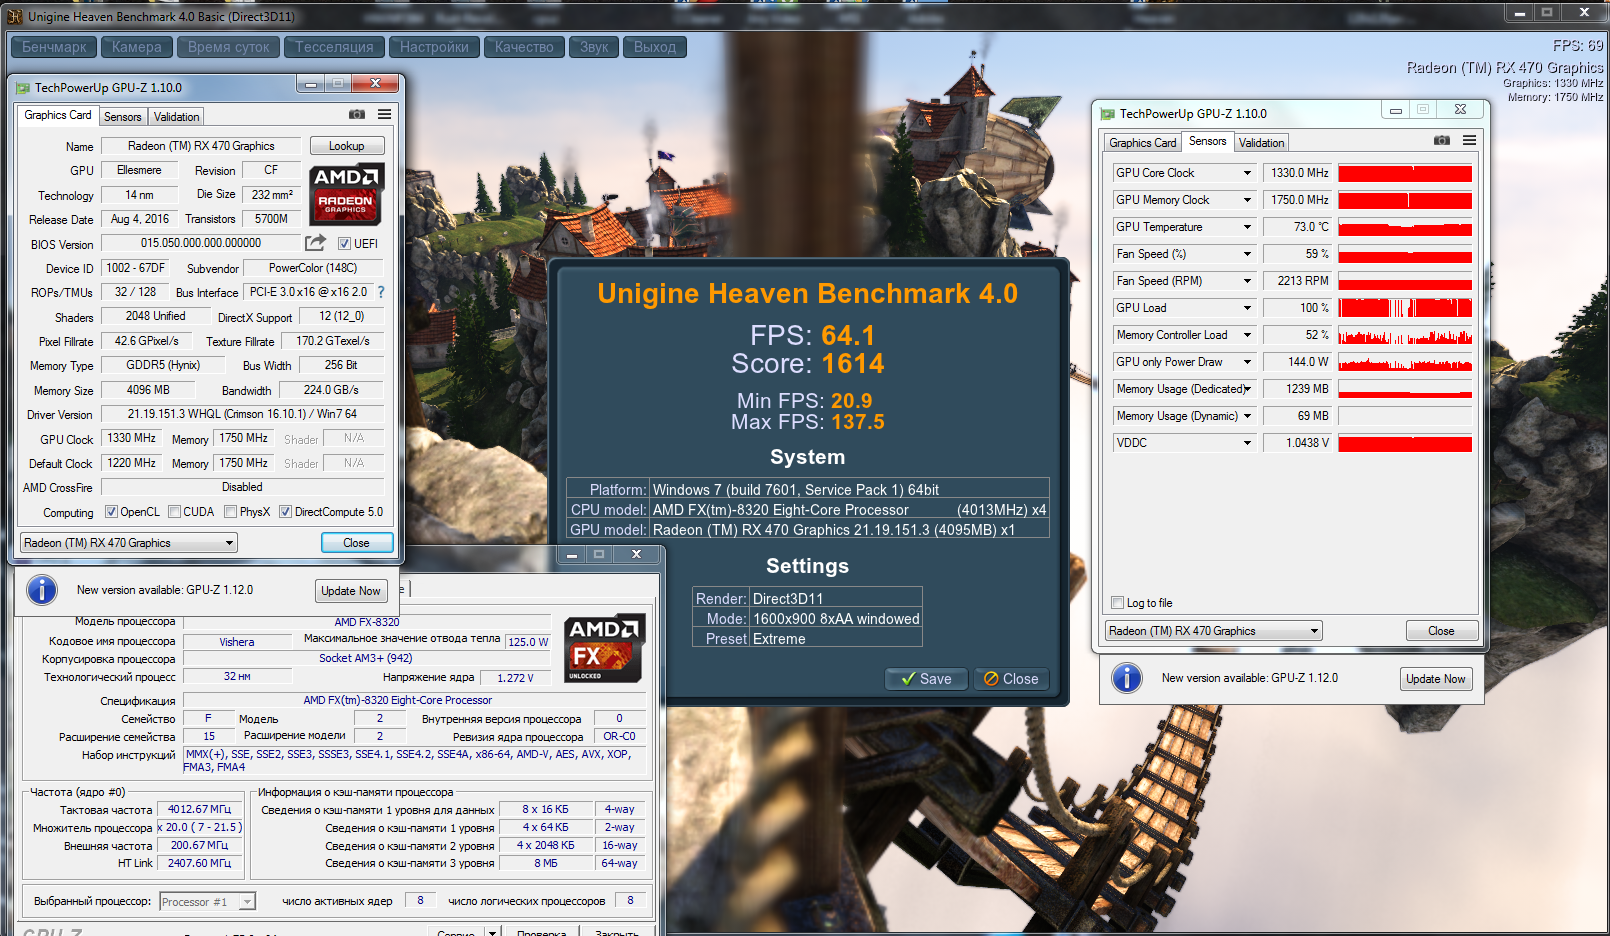Image resolution: width=1610 pixels, height=936 pixels.
Task: Click Close button in left GPU-Z window
Action: point(357,543)
